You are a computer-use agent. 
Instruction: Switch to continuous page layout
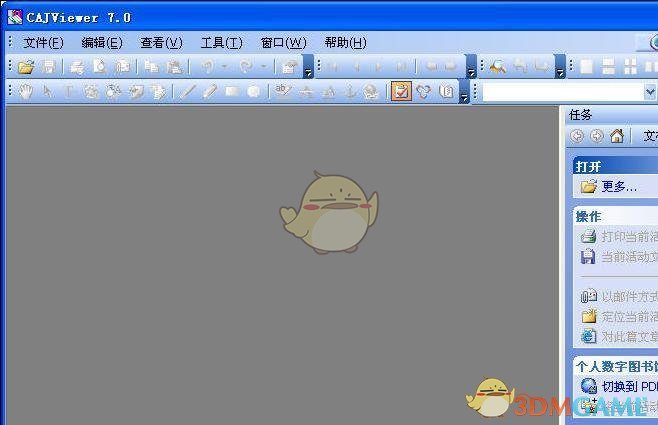pyautogui.click(x=608, y=66)
